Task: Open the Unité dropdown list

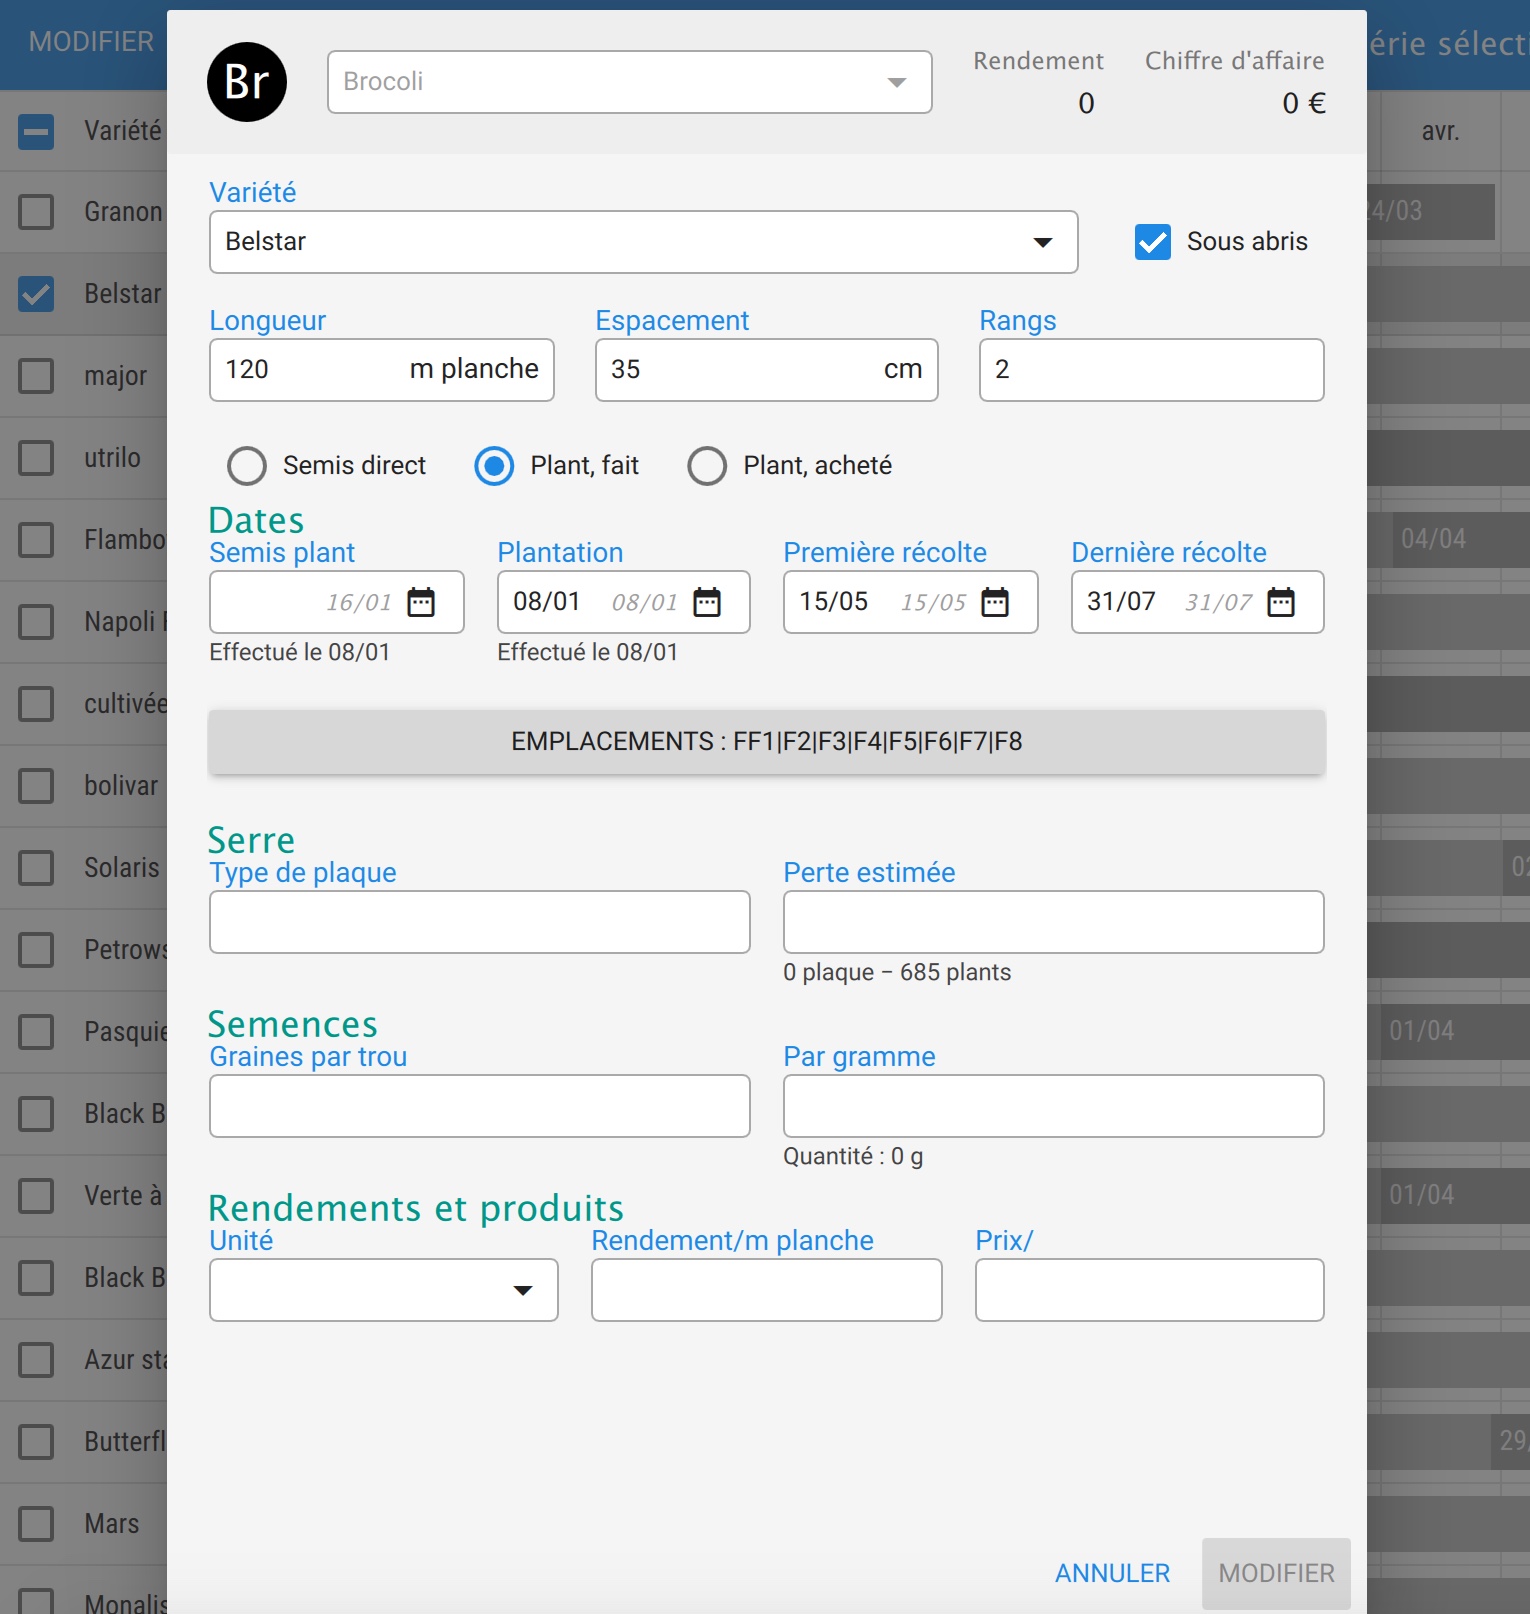Action: 383,1290
